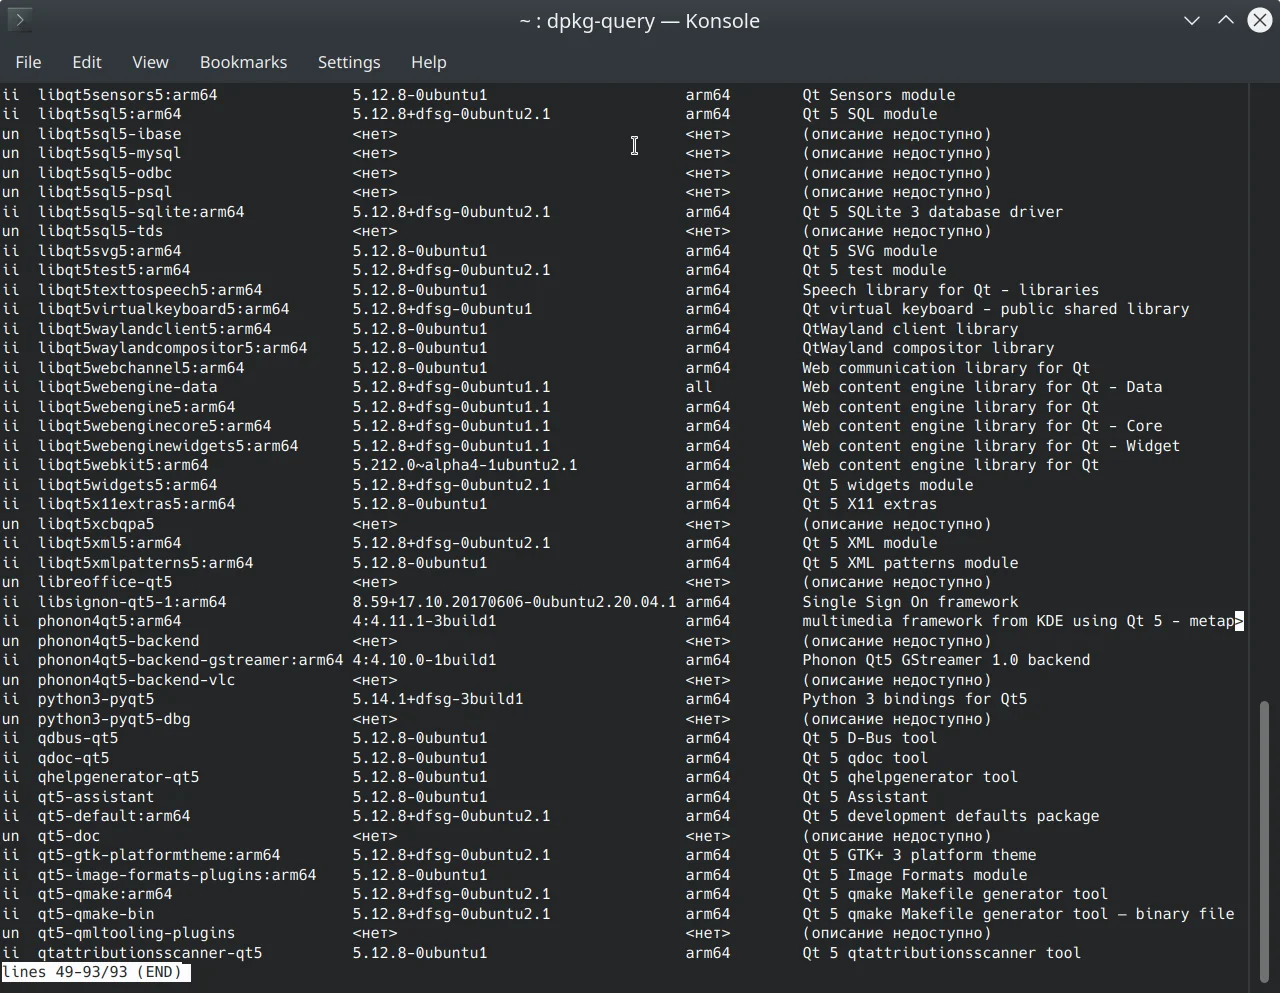
Task: Click package name libqt5sql5-odbc
Action: click(105, 173)
